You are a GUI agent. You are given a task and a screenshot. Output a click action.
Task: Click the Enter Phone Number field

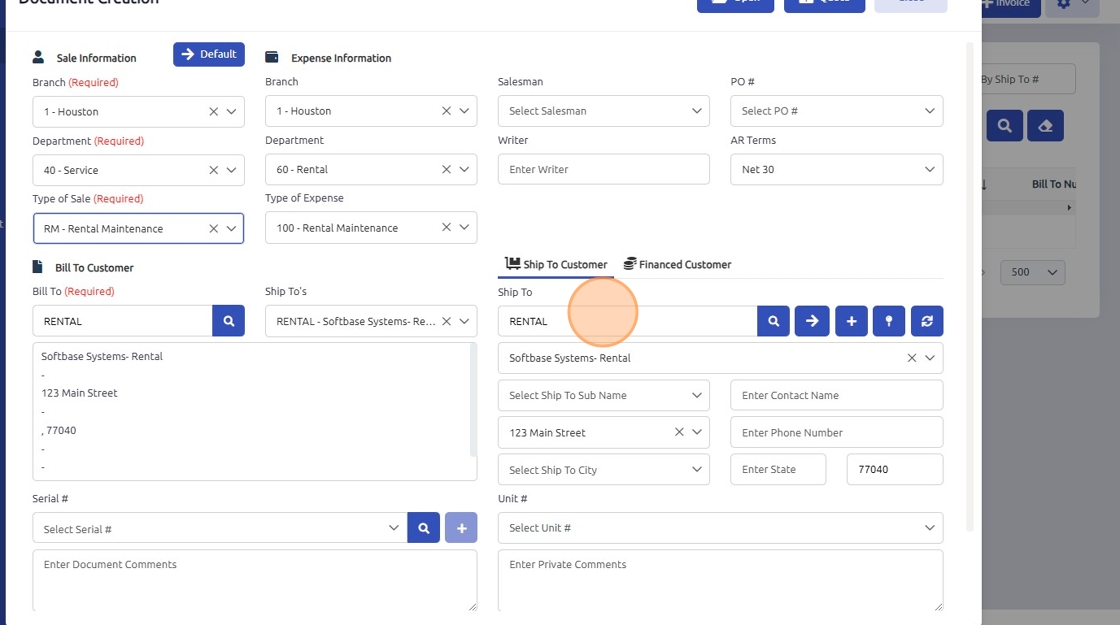point(836,432)
